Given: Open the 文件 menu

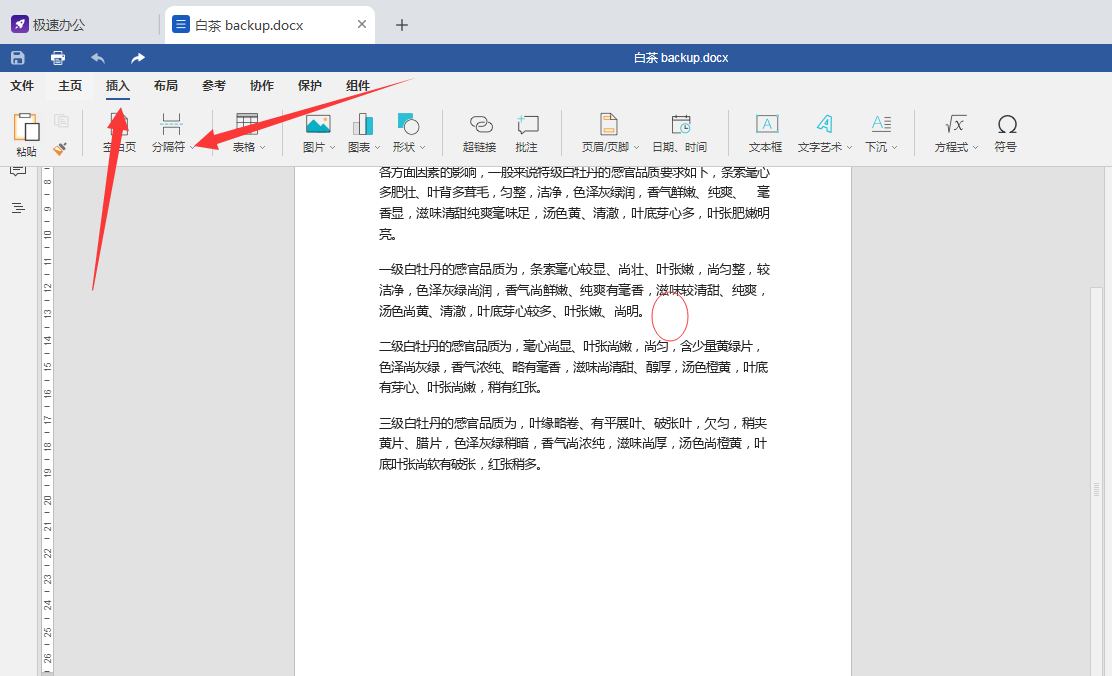Looking at the screenshot, I should (x=22, y=86).
